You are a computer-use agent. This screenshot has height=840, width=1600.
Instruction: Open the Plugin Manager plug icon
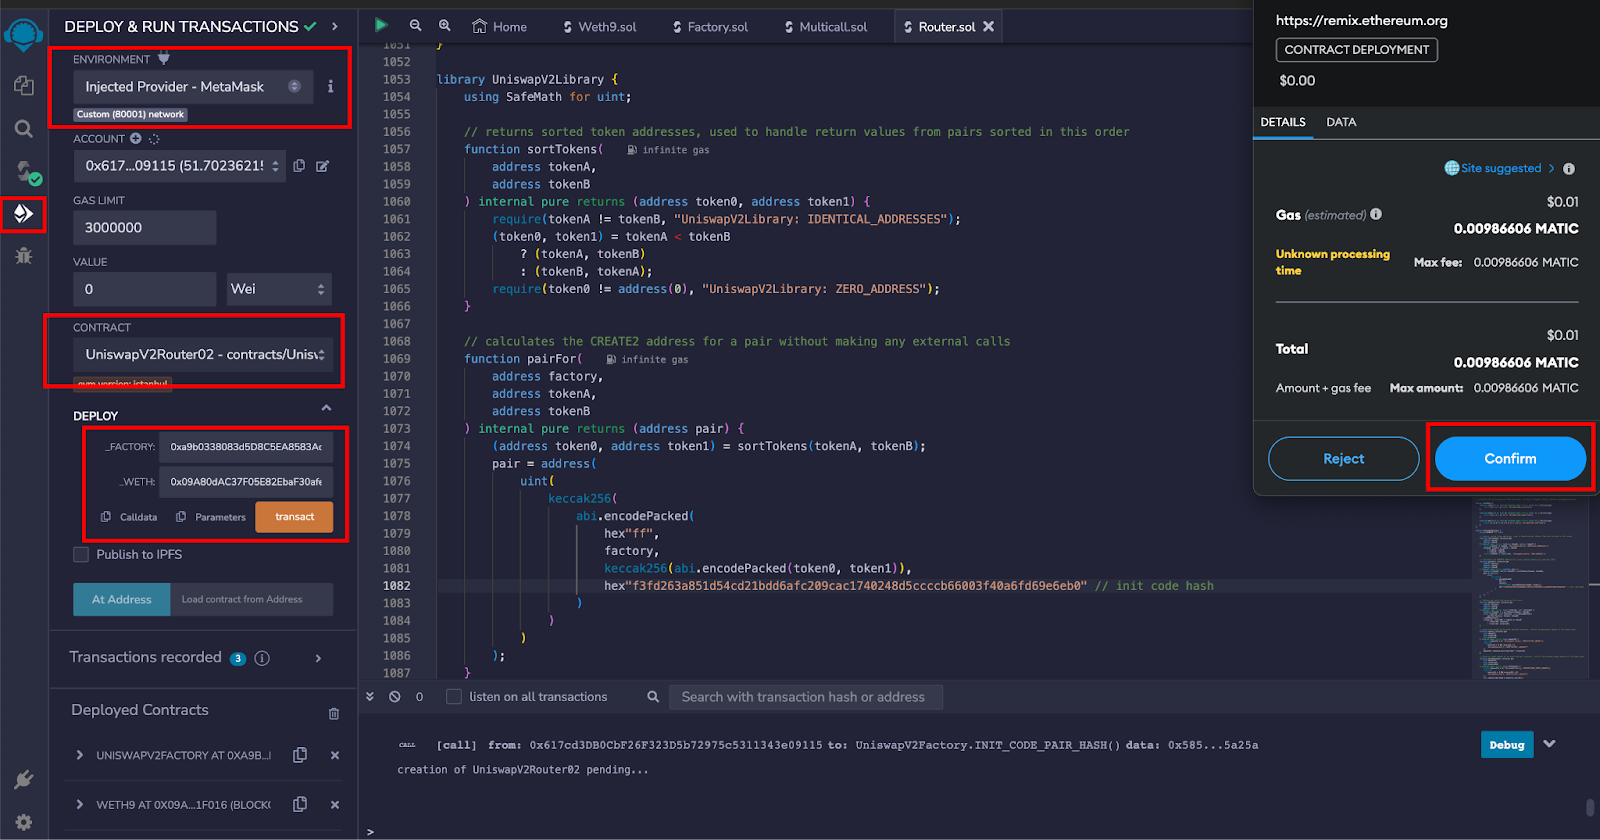pos(24,779)
